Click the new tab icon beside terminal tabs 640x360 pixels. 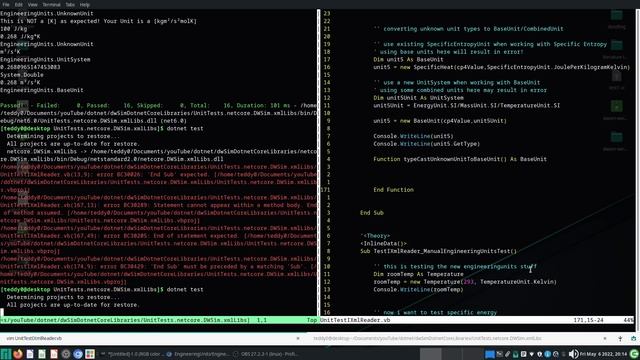(x=620, y=338)
